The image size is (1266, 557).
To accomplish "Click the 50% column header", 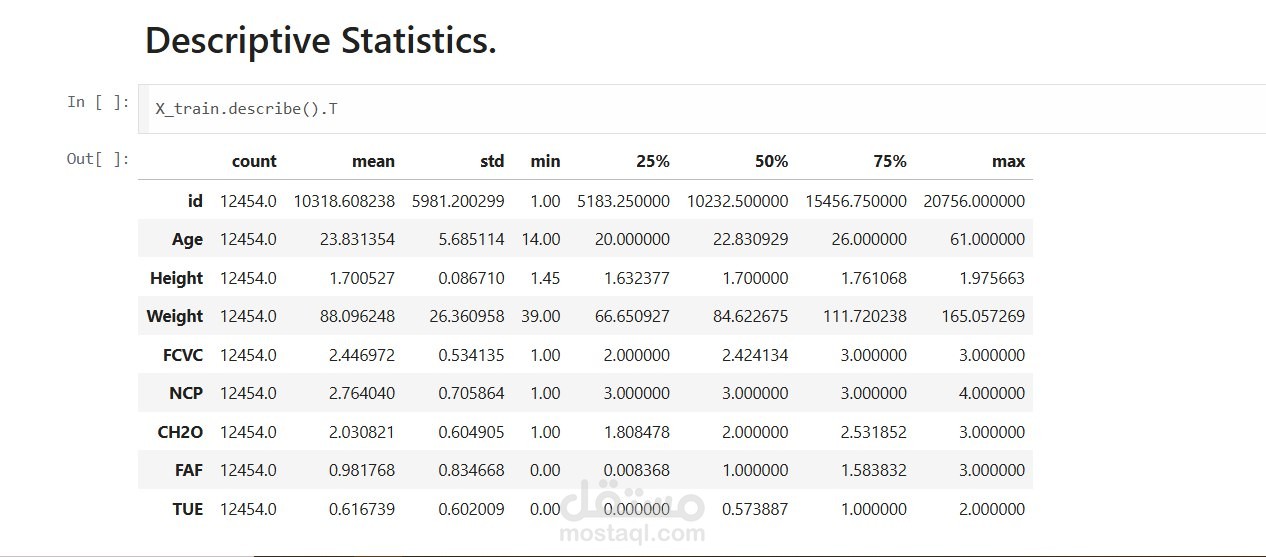I will tap(771, 161).
